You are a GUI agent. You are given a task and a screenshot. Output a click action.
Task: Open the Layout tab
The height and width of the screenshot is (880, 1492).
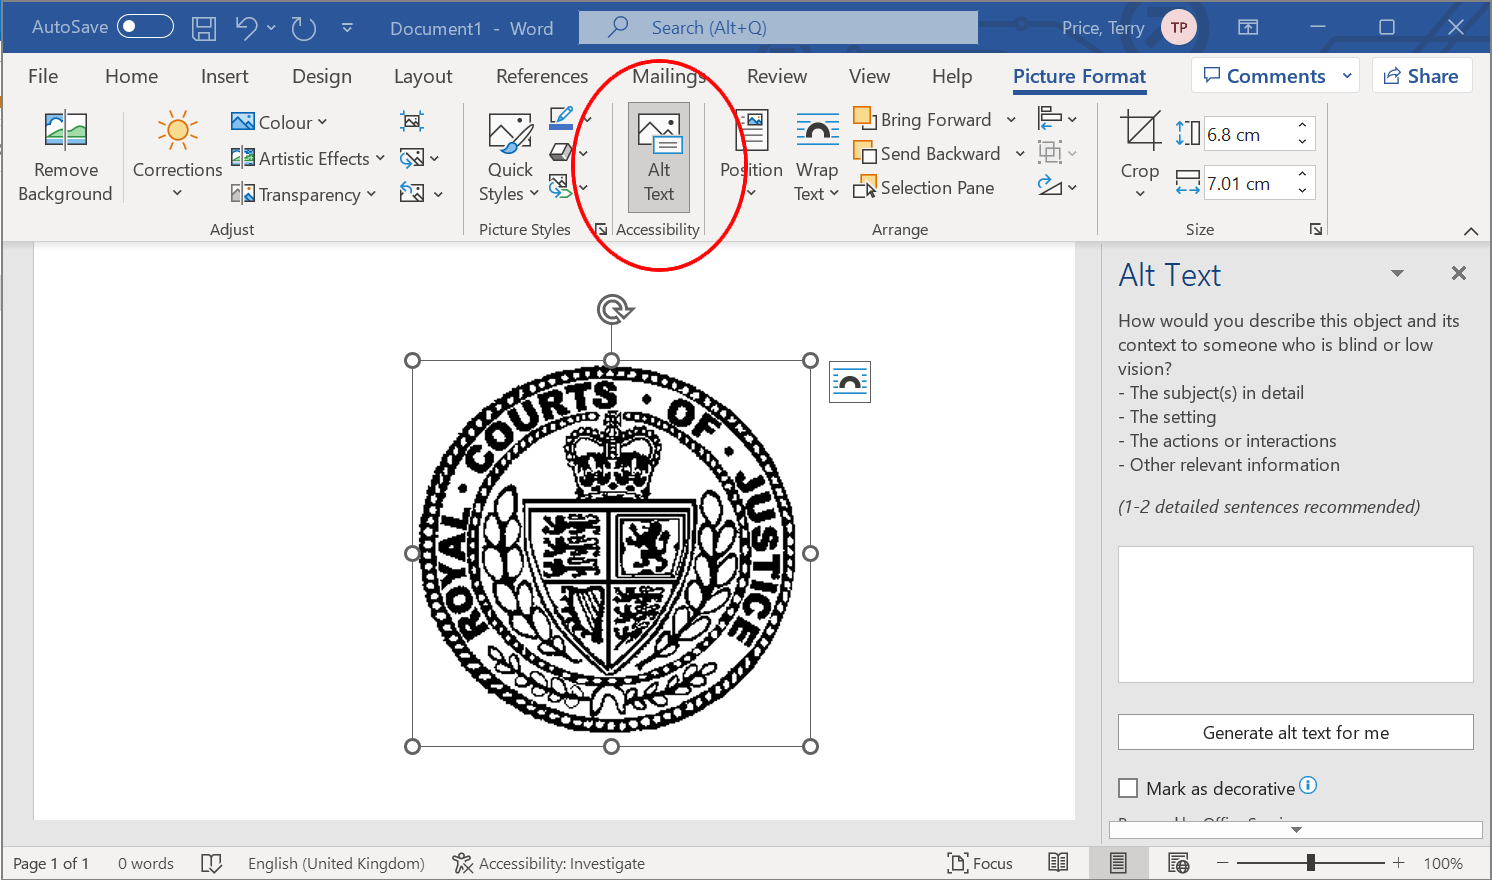(x=423, y=76)
